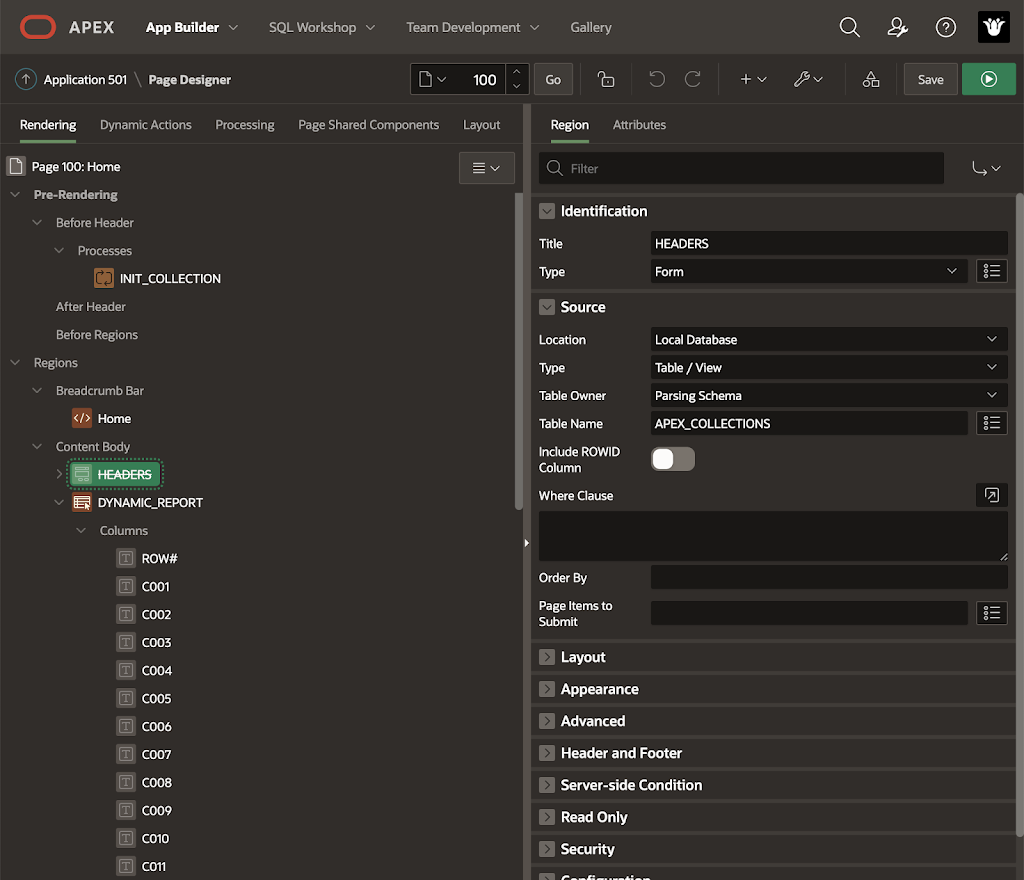Open the Source Type Table / View dropdown
The width and height of the screenshot is (1024, 880).
[829, 368]
